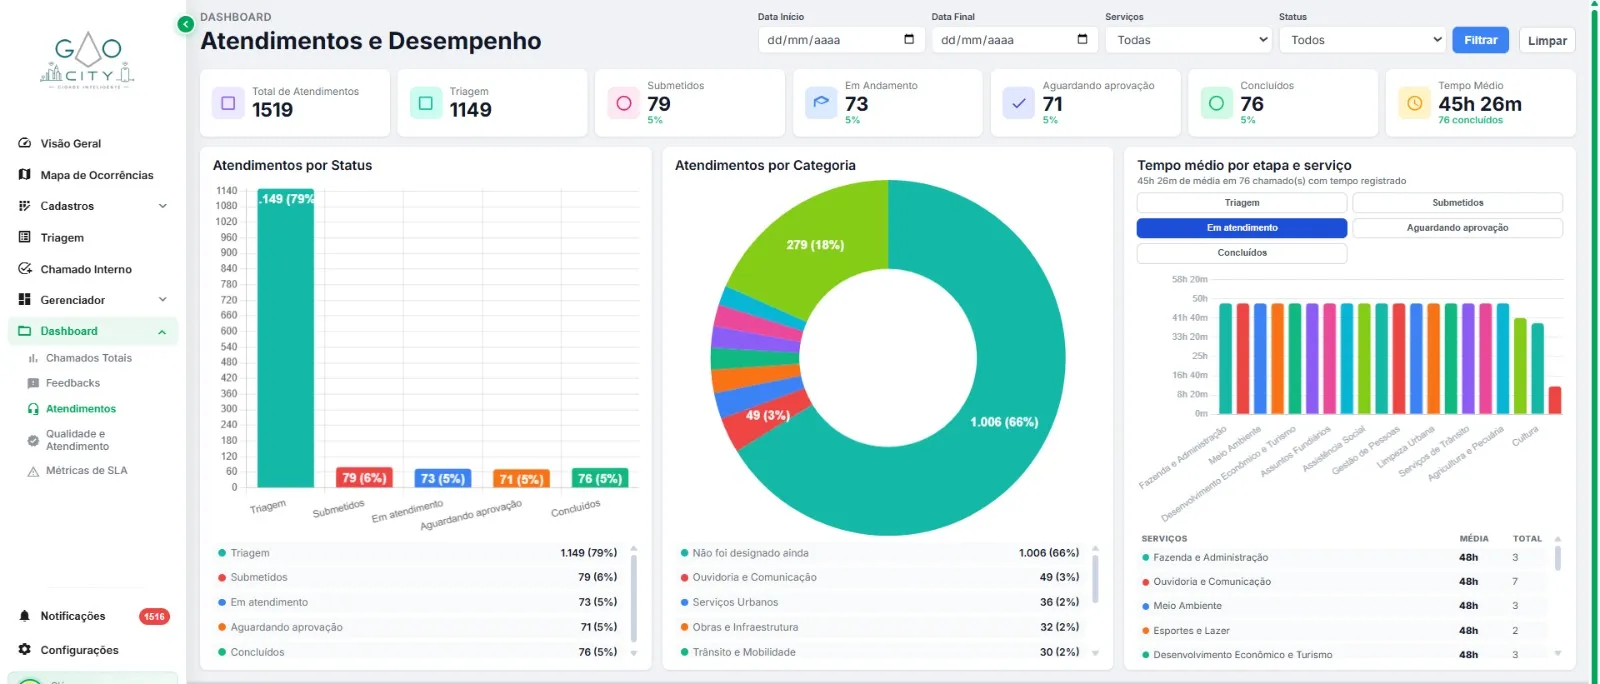Open Feedbacks submenu item
Viewport: 1600px width, 684px height.
[72, 383]
